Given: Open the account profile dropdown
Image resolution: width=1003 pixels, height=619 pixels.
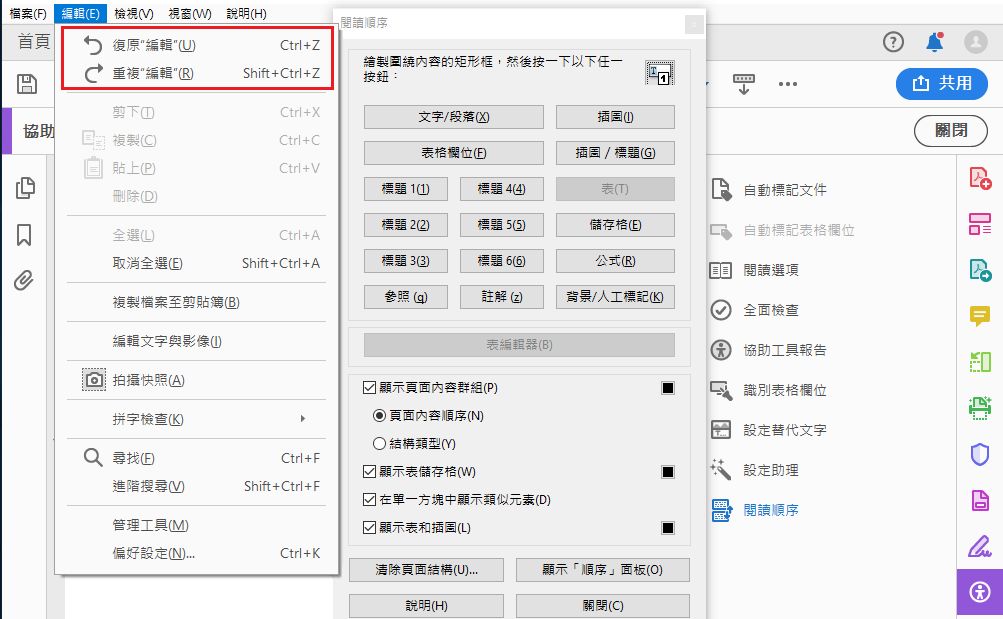Looking at the screenshot, I should (974, 42).
